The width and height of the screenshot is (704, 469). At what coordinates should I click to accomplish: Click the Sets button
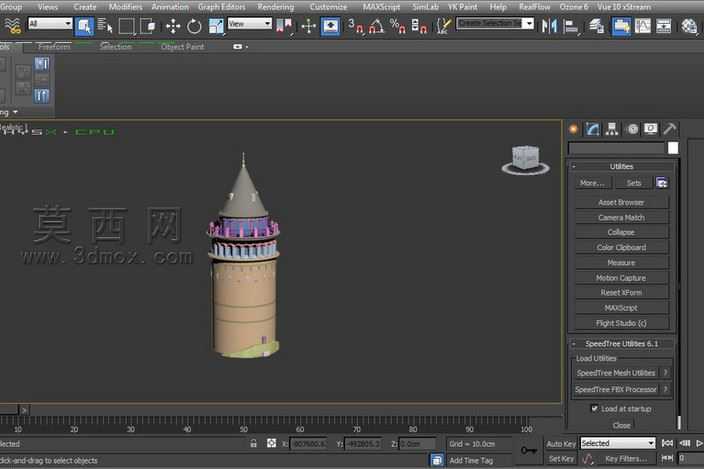(634, 183)
